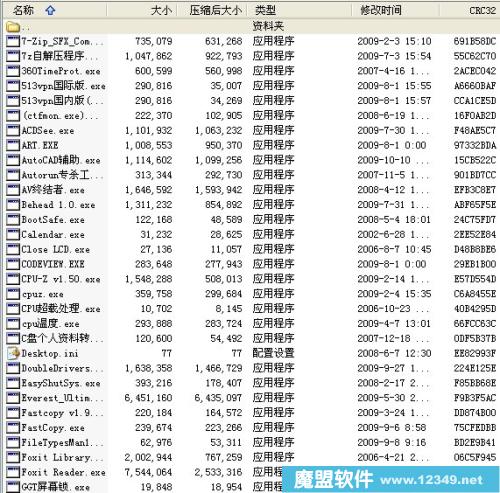Image resolution: width=500 pixels, height=493 pixels.
Task: Select the cpu温度.exe file row
Action: point(251,323)
